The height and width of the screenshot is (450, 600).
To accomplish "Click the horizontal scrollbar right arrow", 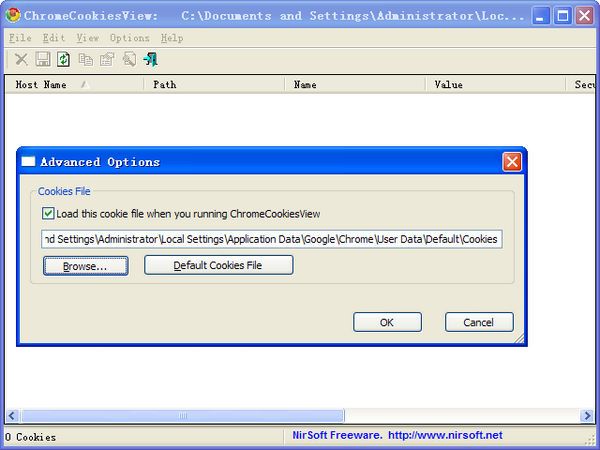I will 587,415.
